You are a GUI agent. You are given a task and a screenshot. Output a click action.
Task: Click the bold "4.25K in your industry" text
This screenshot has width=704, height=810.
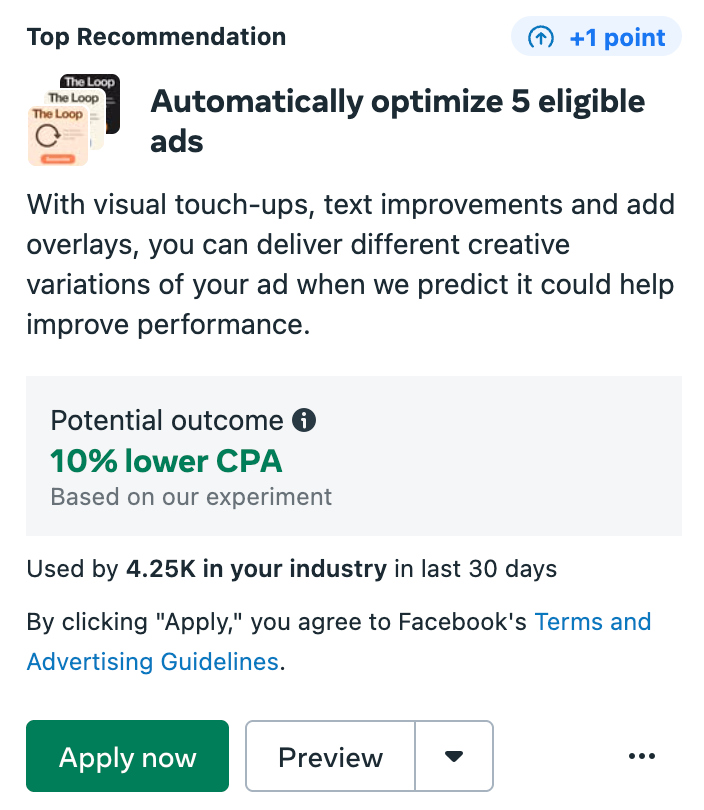(256, 569)
